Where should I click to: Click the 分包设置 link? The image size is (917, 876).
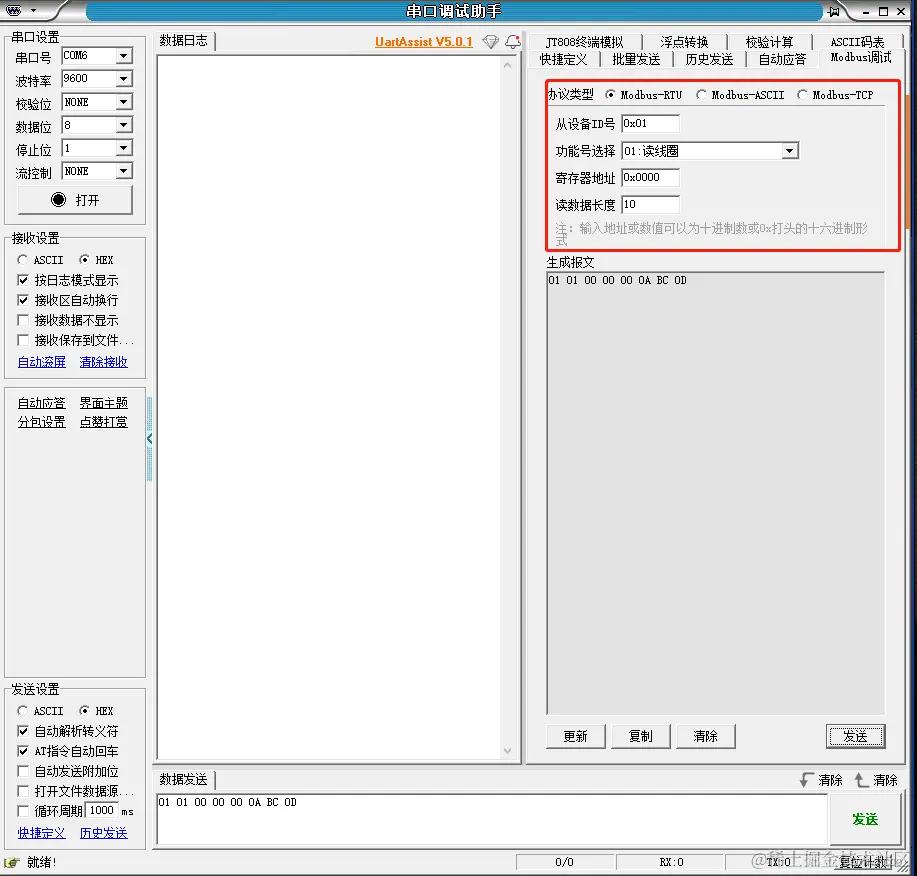coord(42,422)
